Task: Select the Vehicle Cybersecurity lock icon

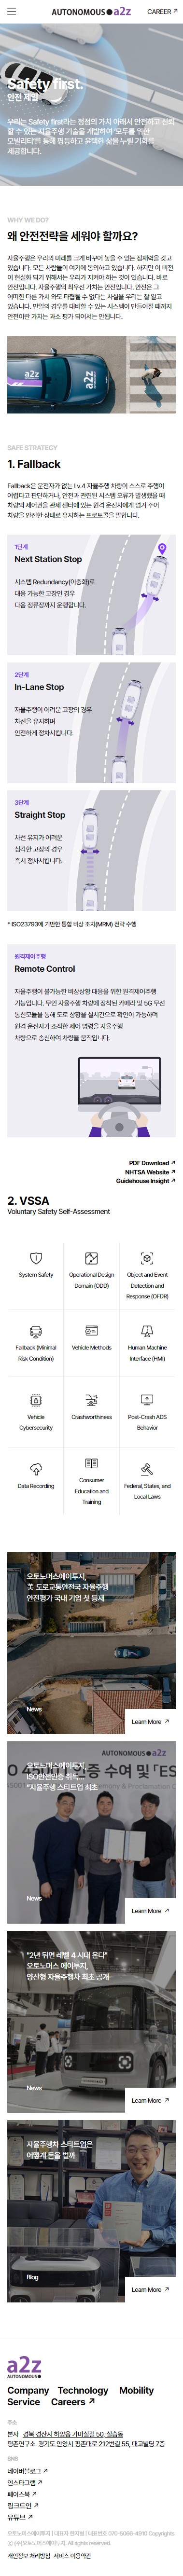Action: [36, 1400]
